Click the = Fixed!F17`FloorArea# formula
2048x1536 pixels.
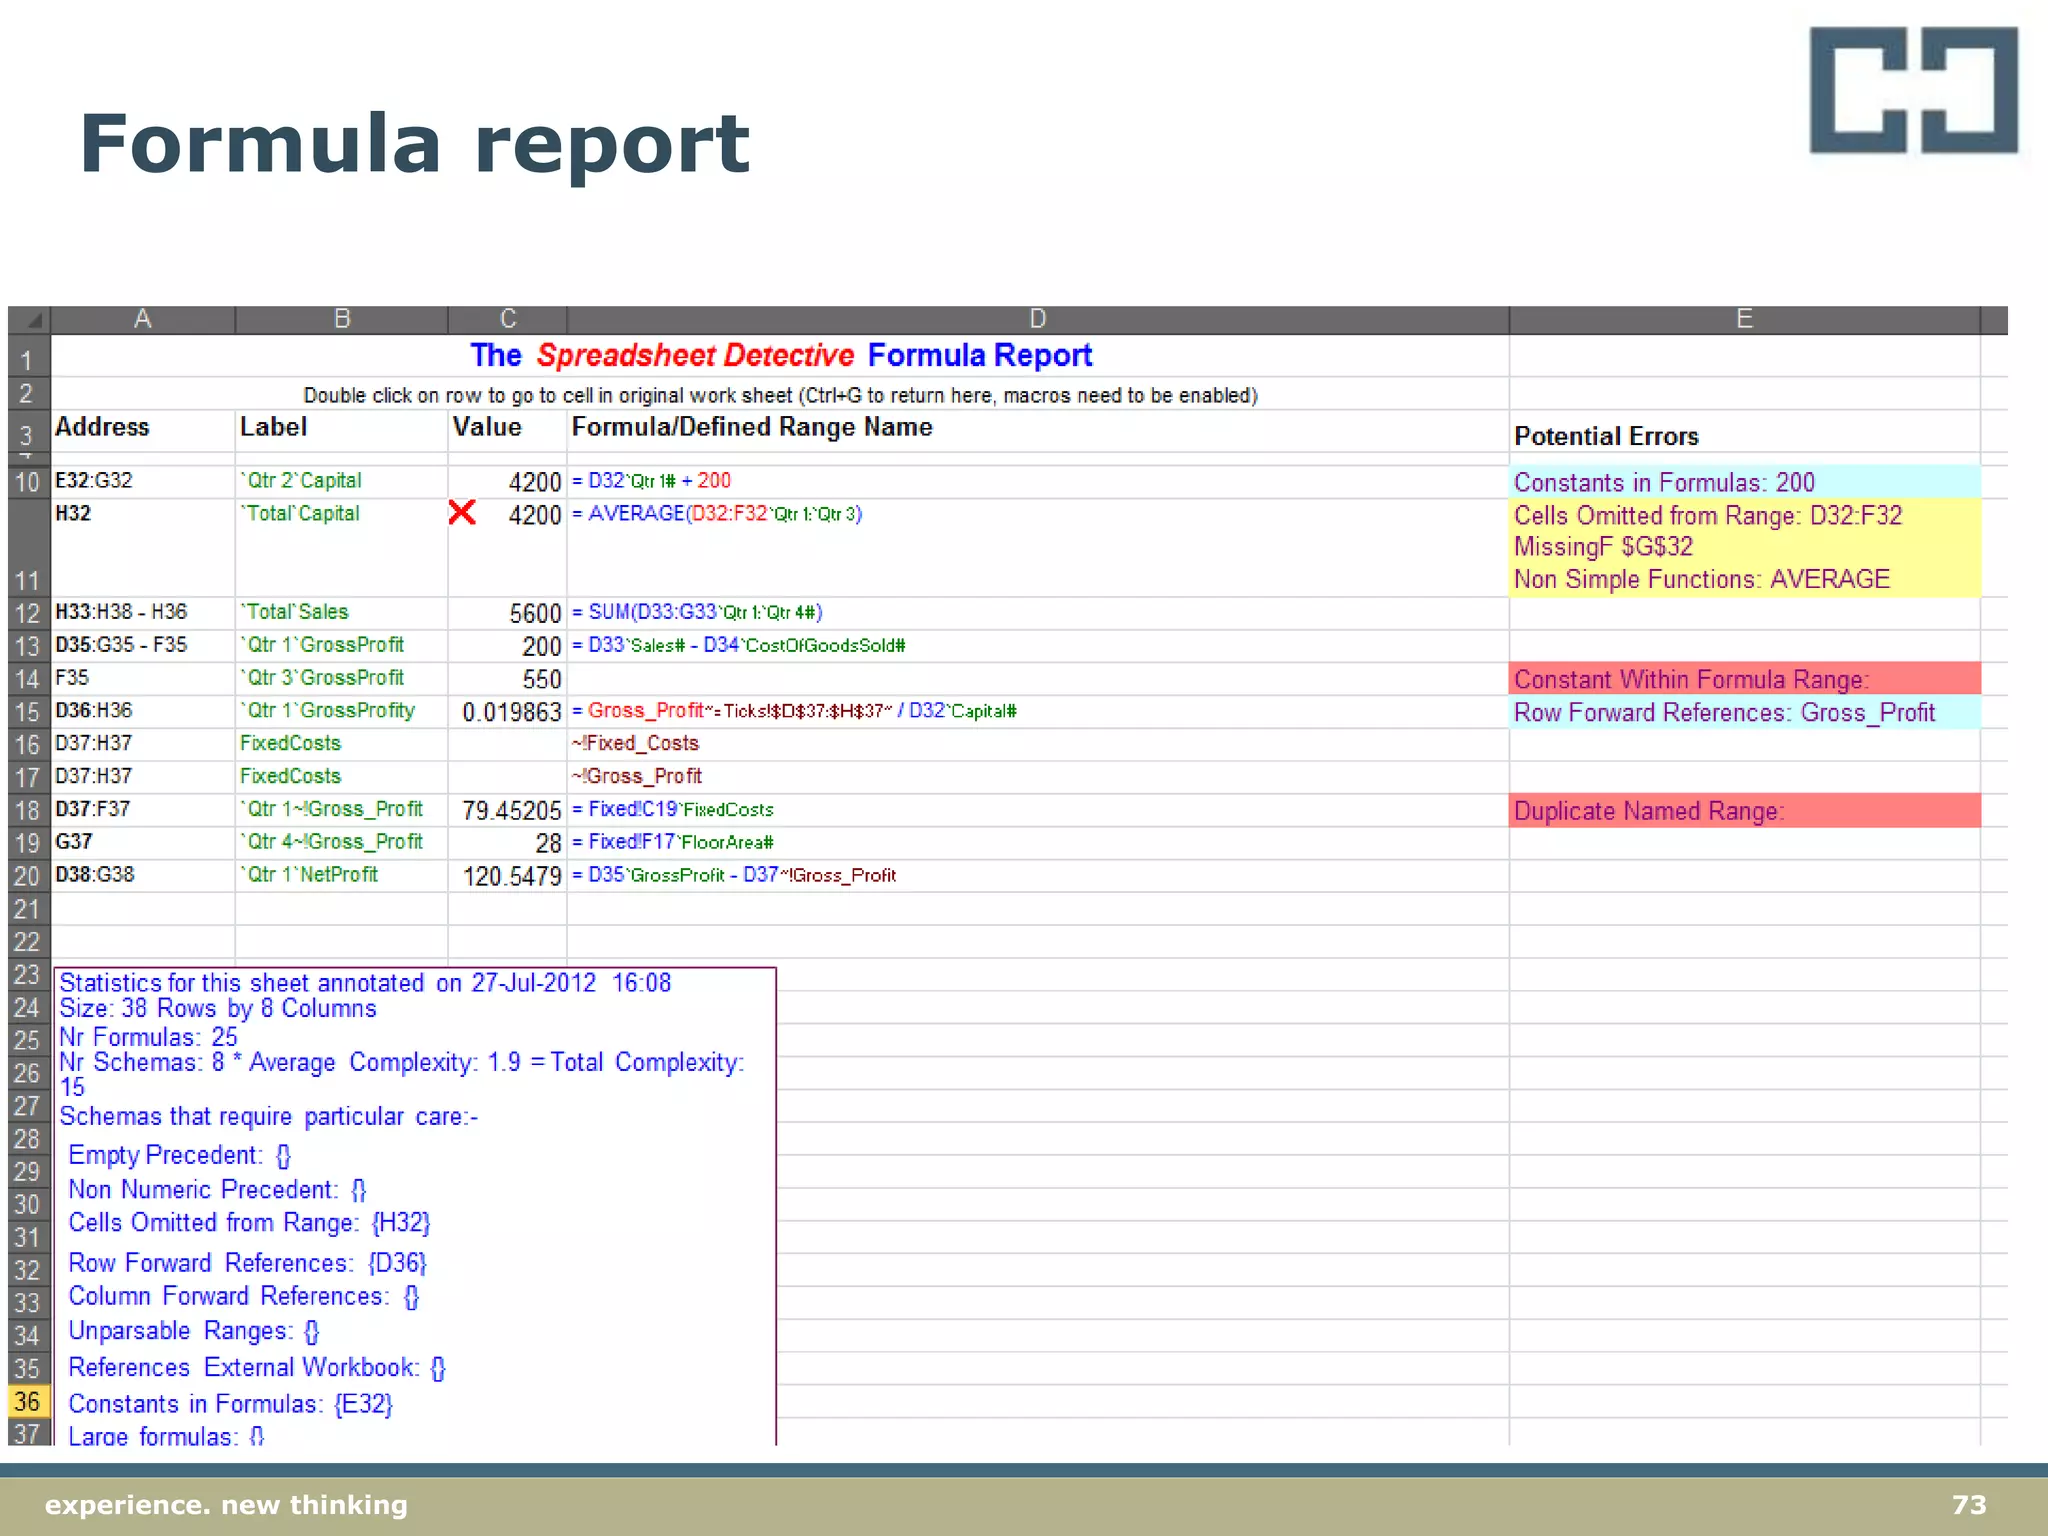click(x=673, y=842)
